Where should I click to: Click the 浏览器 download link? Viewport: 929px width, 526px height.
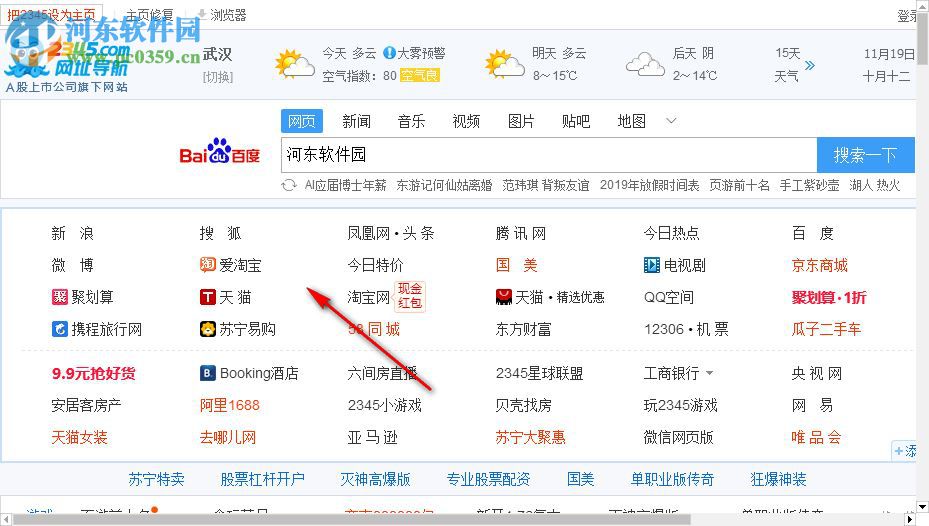[x=222, y=15]
